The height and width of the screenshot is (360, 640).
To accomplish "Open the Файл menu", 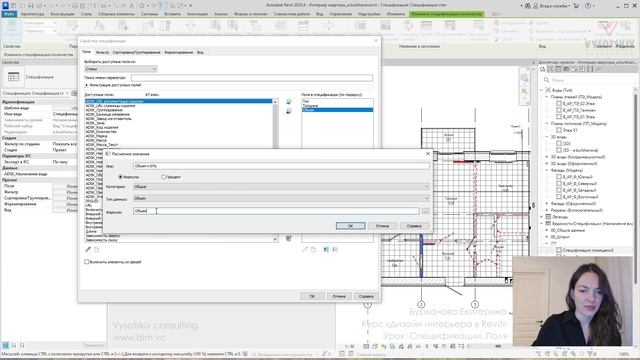I will coord(9,14).
